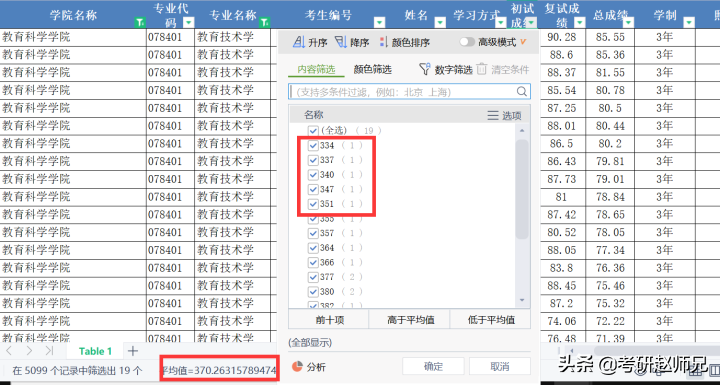
Task: Select the 复试成绩 cell showing 87.25
Action: [x=562, y=108]
